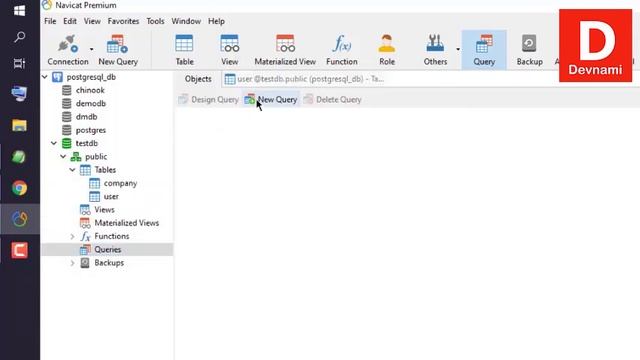Click the Design Query button
The height and width of the screenshot is (360, 640).
tap(209, 100)
